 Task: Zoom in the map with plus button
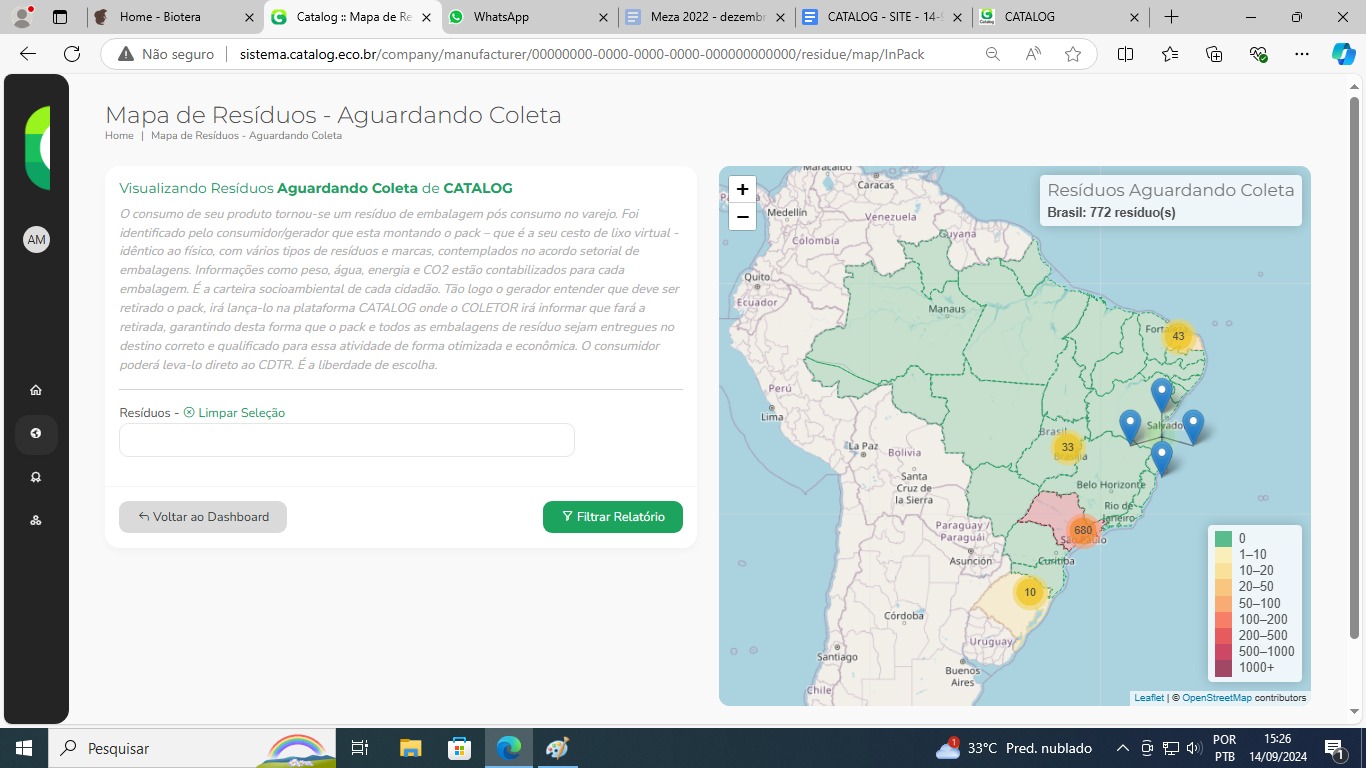(742, 190)
